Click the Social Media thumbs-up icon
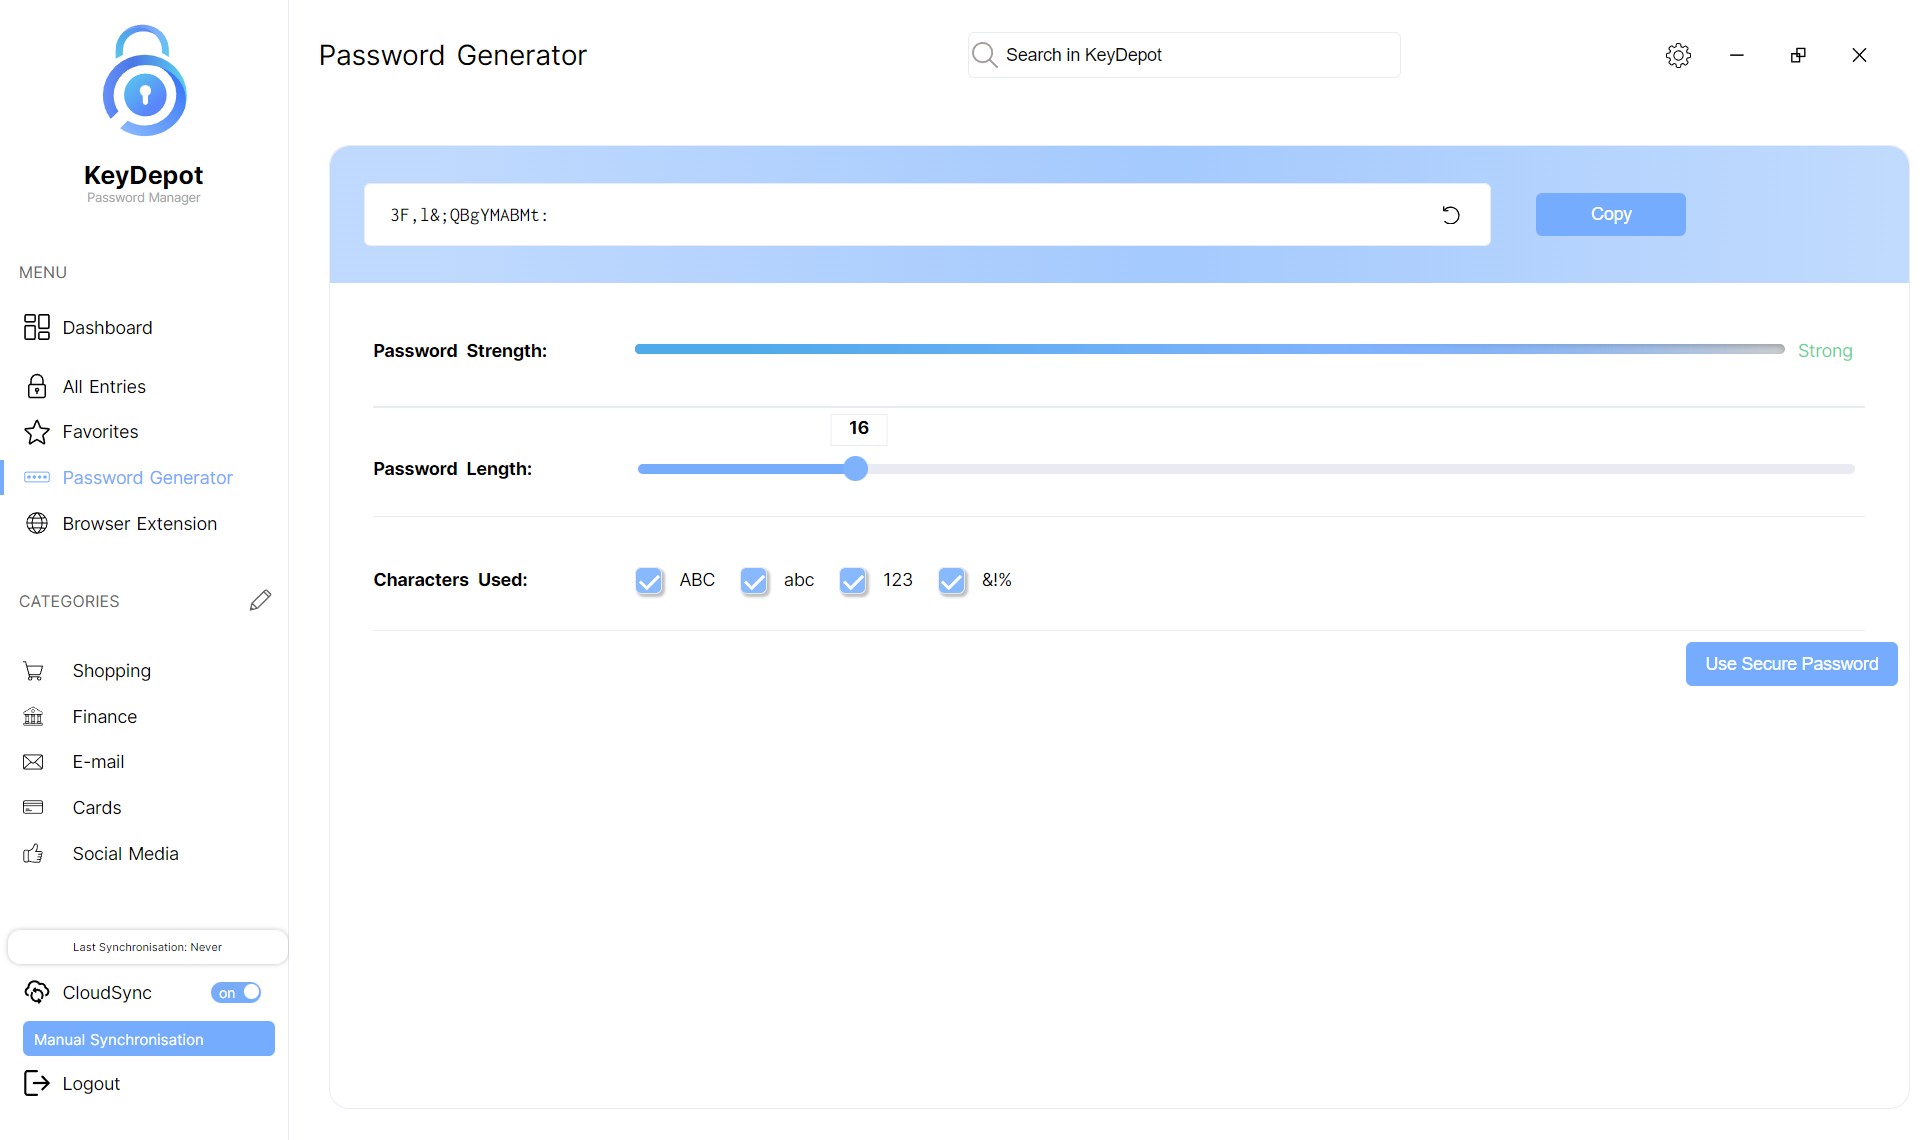1920x1140 pixels. tap(33, 854)
